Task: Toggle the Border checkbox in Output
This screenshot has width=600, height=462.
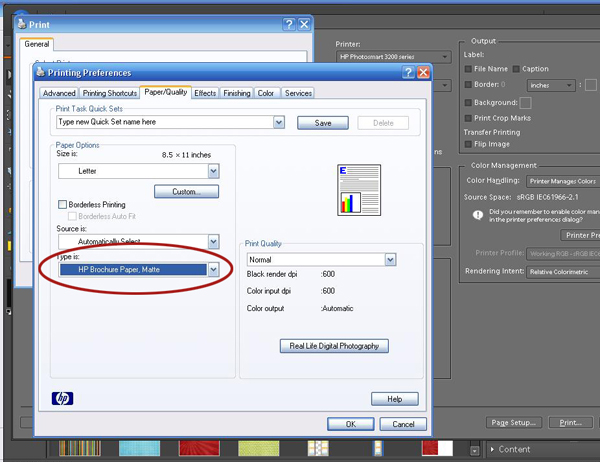Action: (468, 85)
